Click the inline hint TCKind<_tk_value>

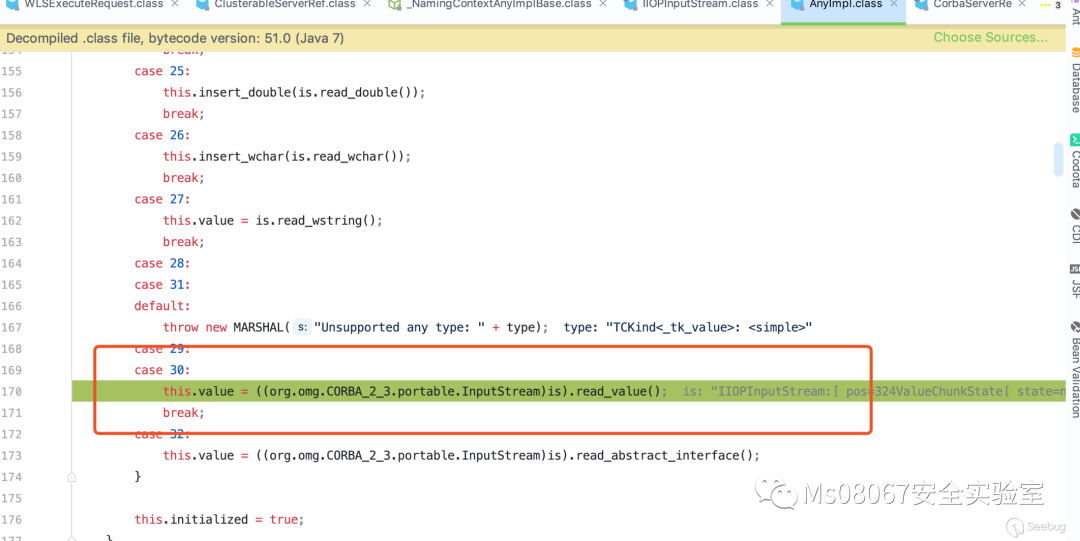coord(688,327)
